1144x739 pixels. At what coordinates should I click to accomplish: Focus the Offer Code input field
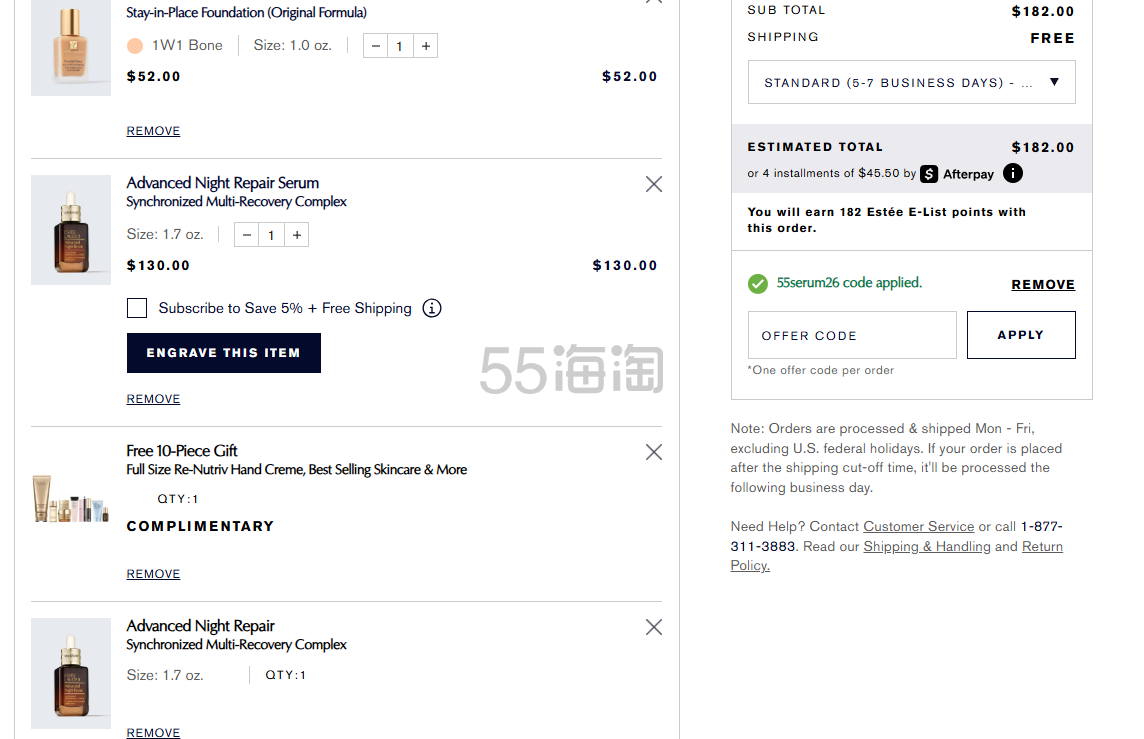852,335
